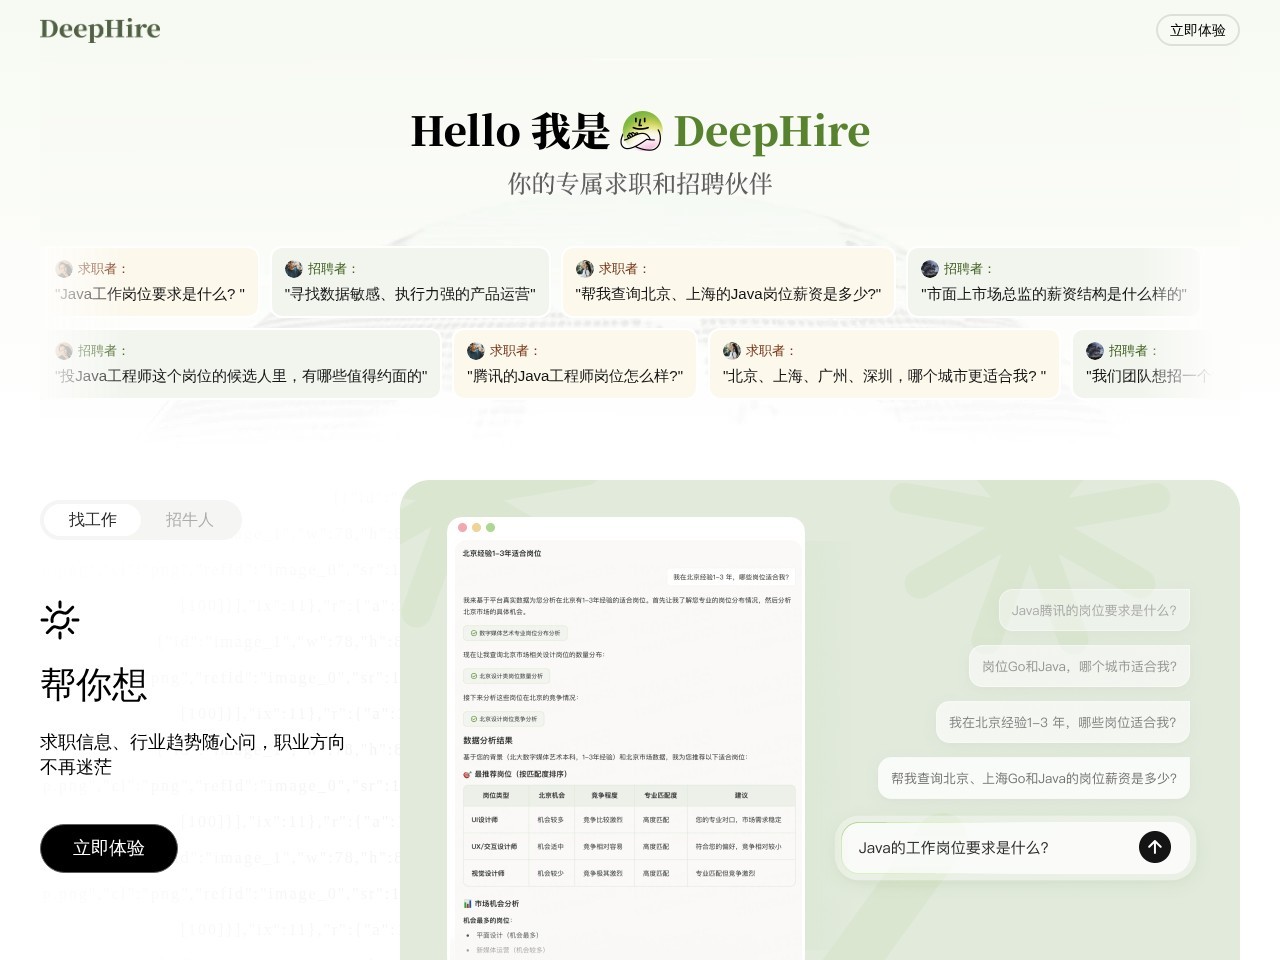
Task: Click the 帮你想 heading text
Action: click(x=94, y=685)
